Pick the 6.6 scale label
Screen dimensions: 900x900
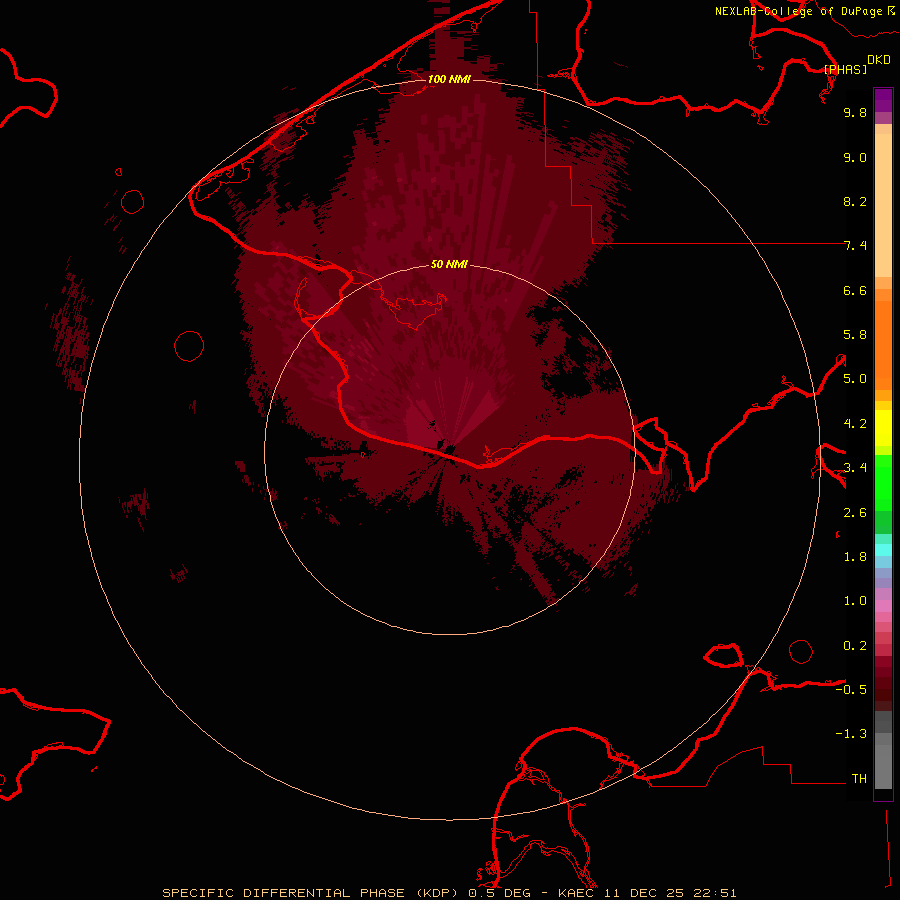[x=855, y=291]
